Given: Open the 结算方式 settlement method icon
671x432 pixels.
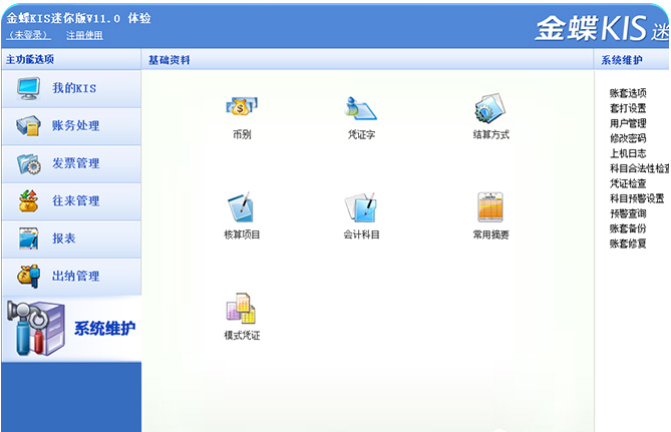Looking at the screenshot, I should click(x=490, y=108).
